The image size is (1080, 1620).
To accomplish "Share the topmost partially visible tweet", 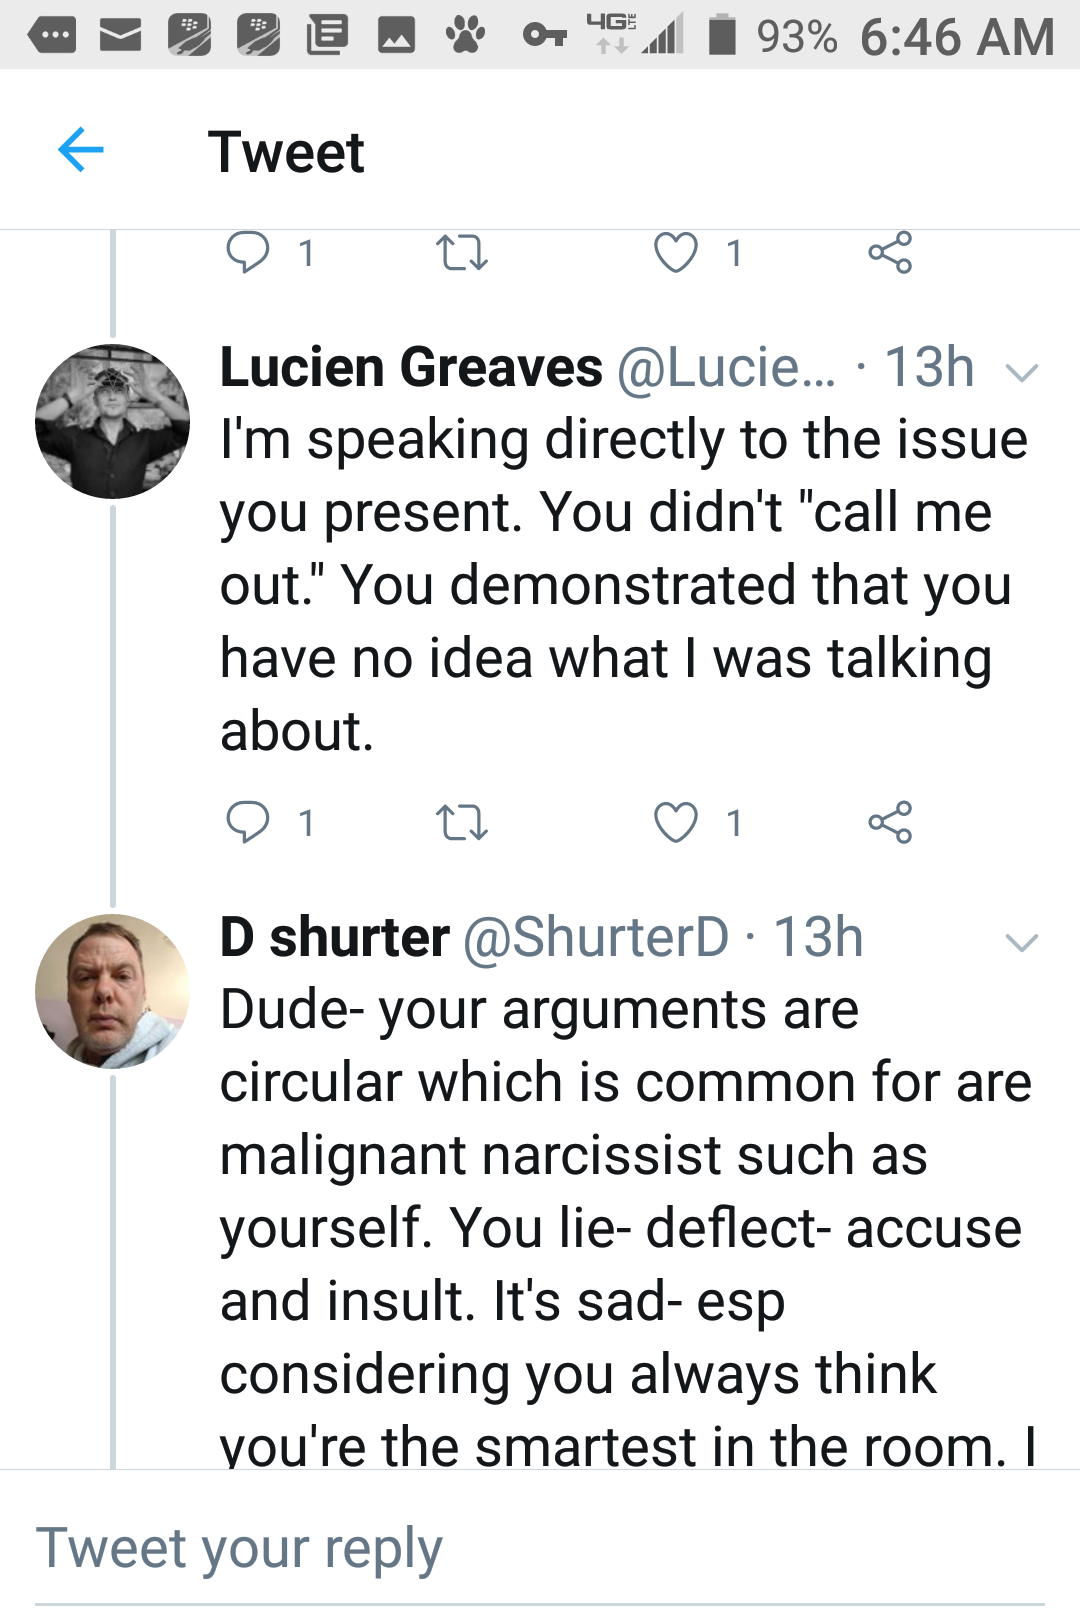I will (890, 252).
